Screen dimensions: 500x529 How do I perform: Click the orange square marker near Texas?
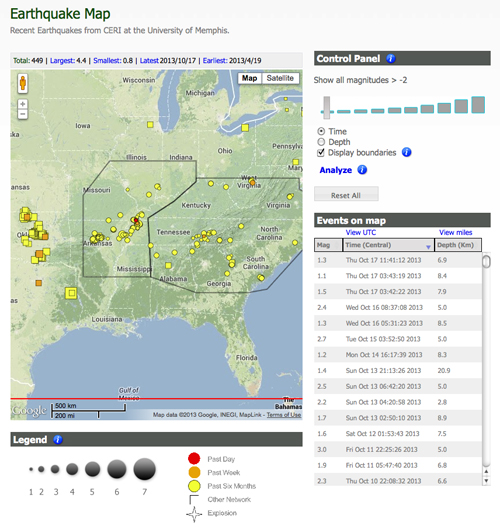39,283
